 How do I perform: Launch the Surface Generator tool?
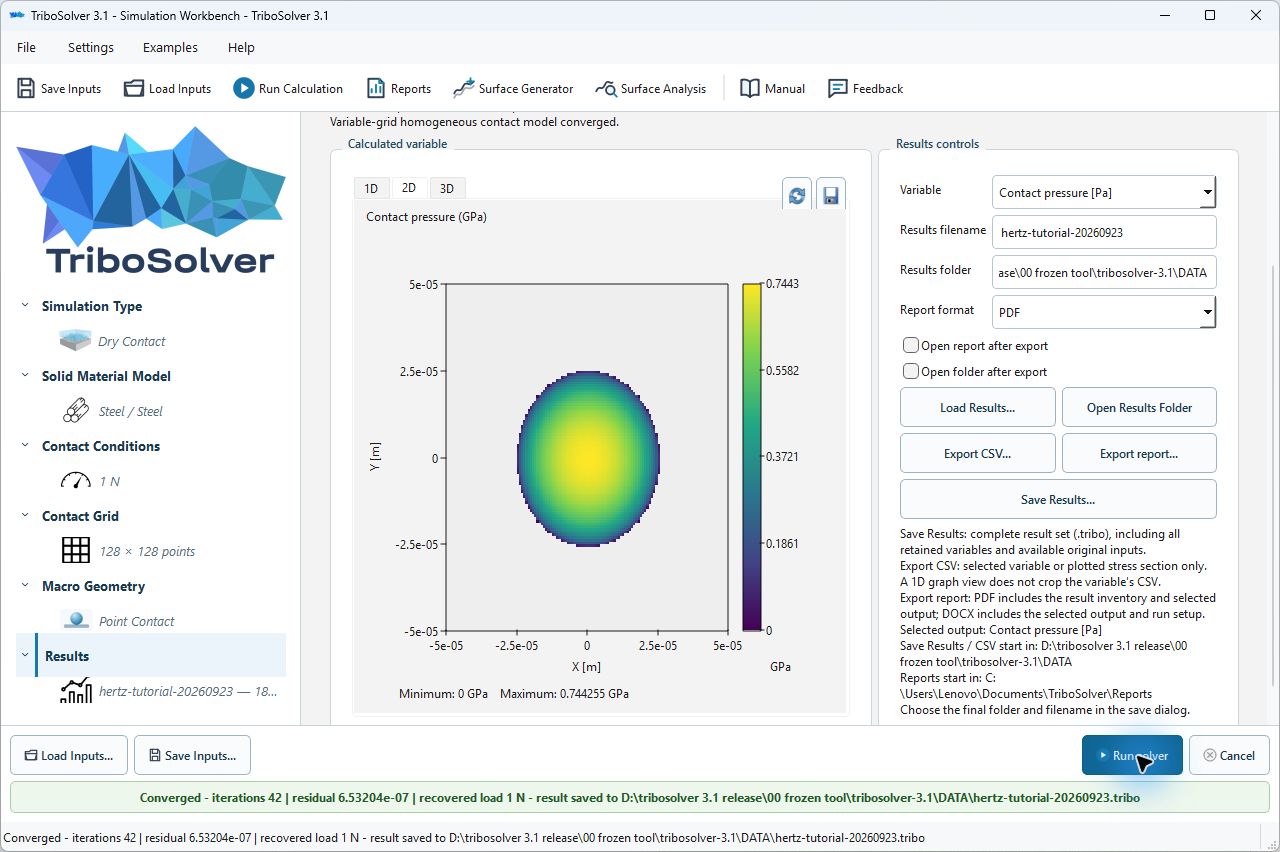(513, 88)
